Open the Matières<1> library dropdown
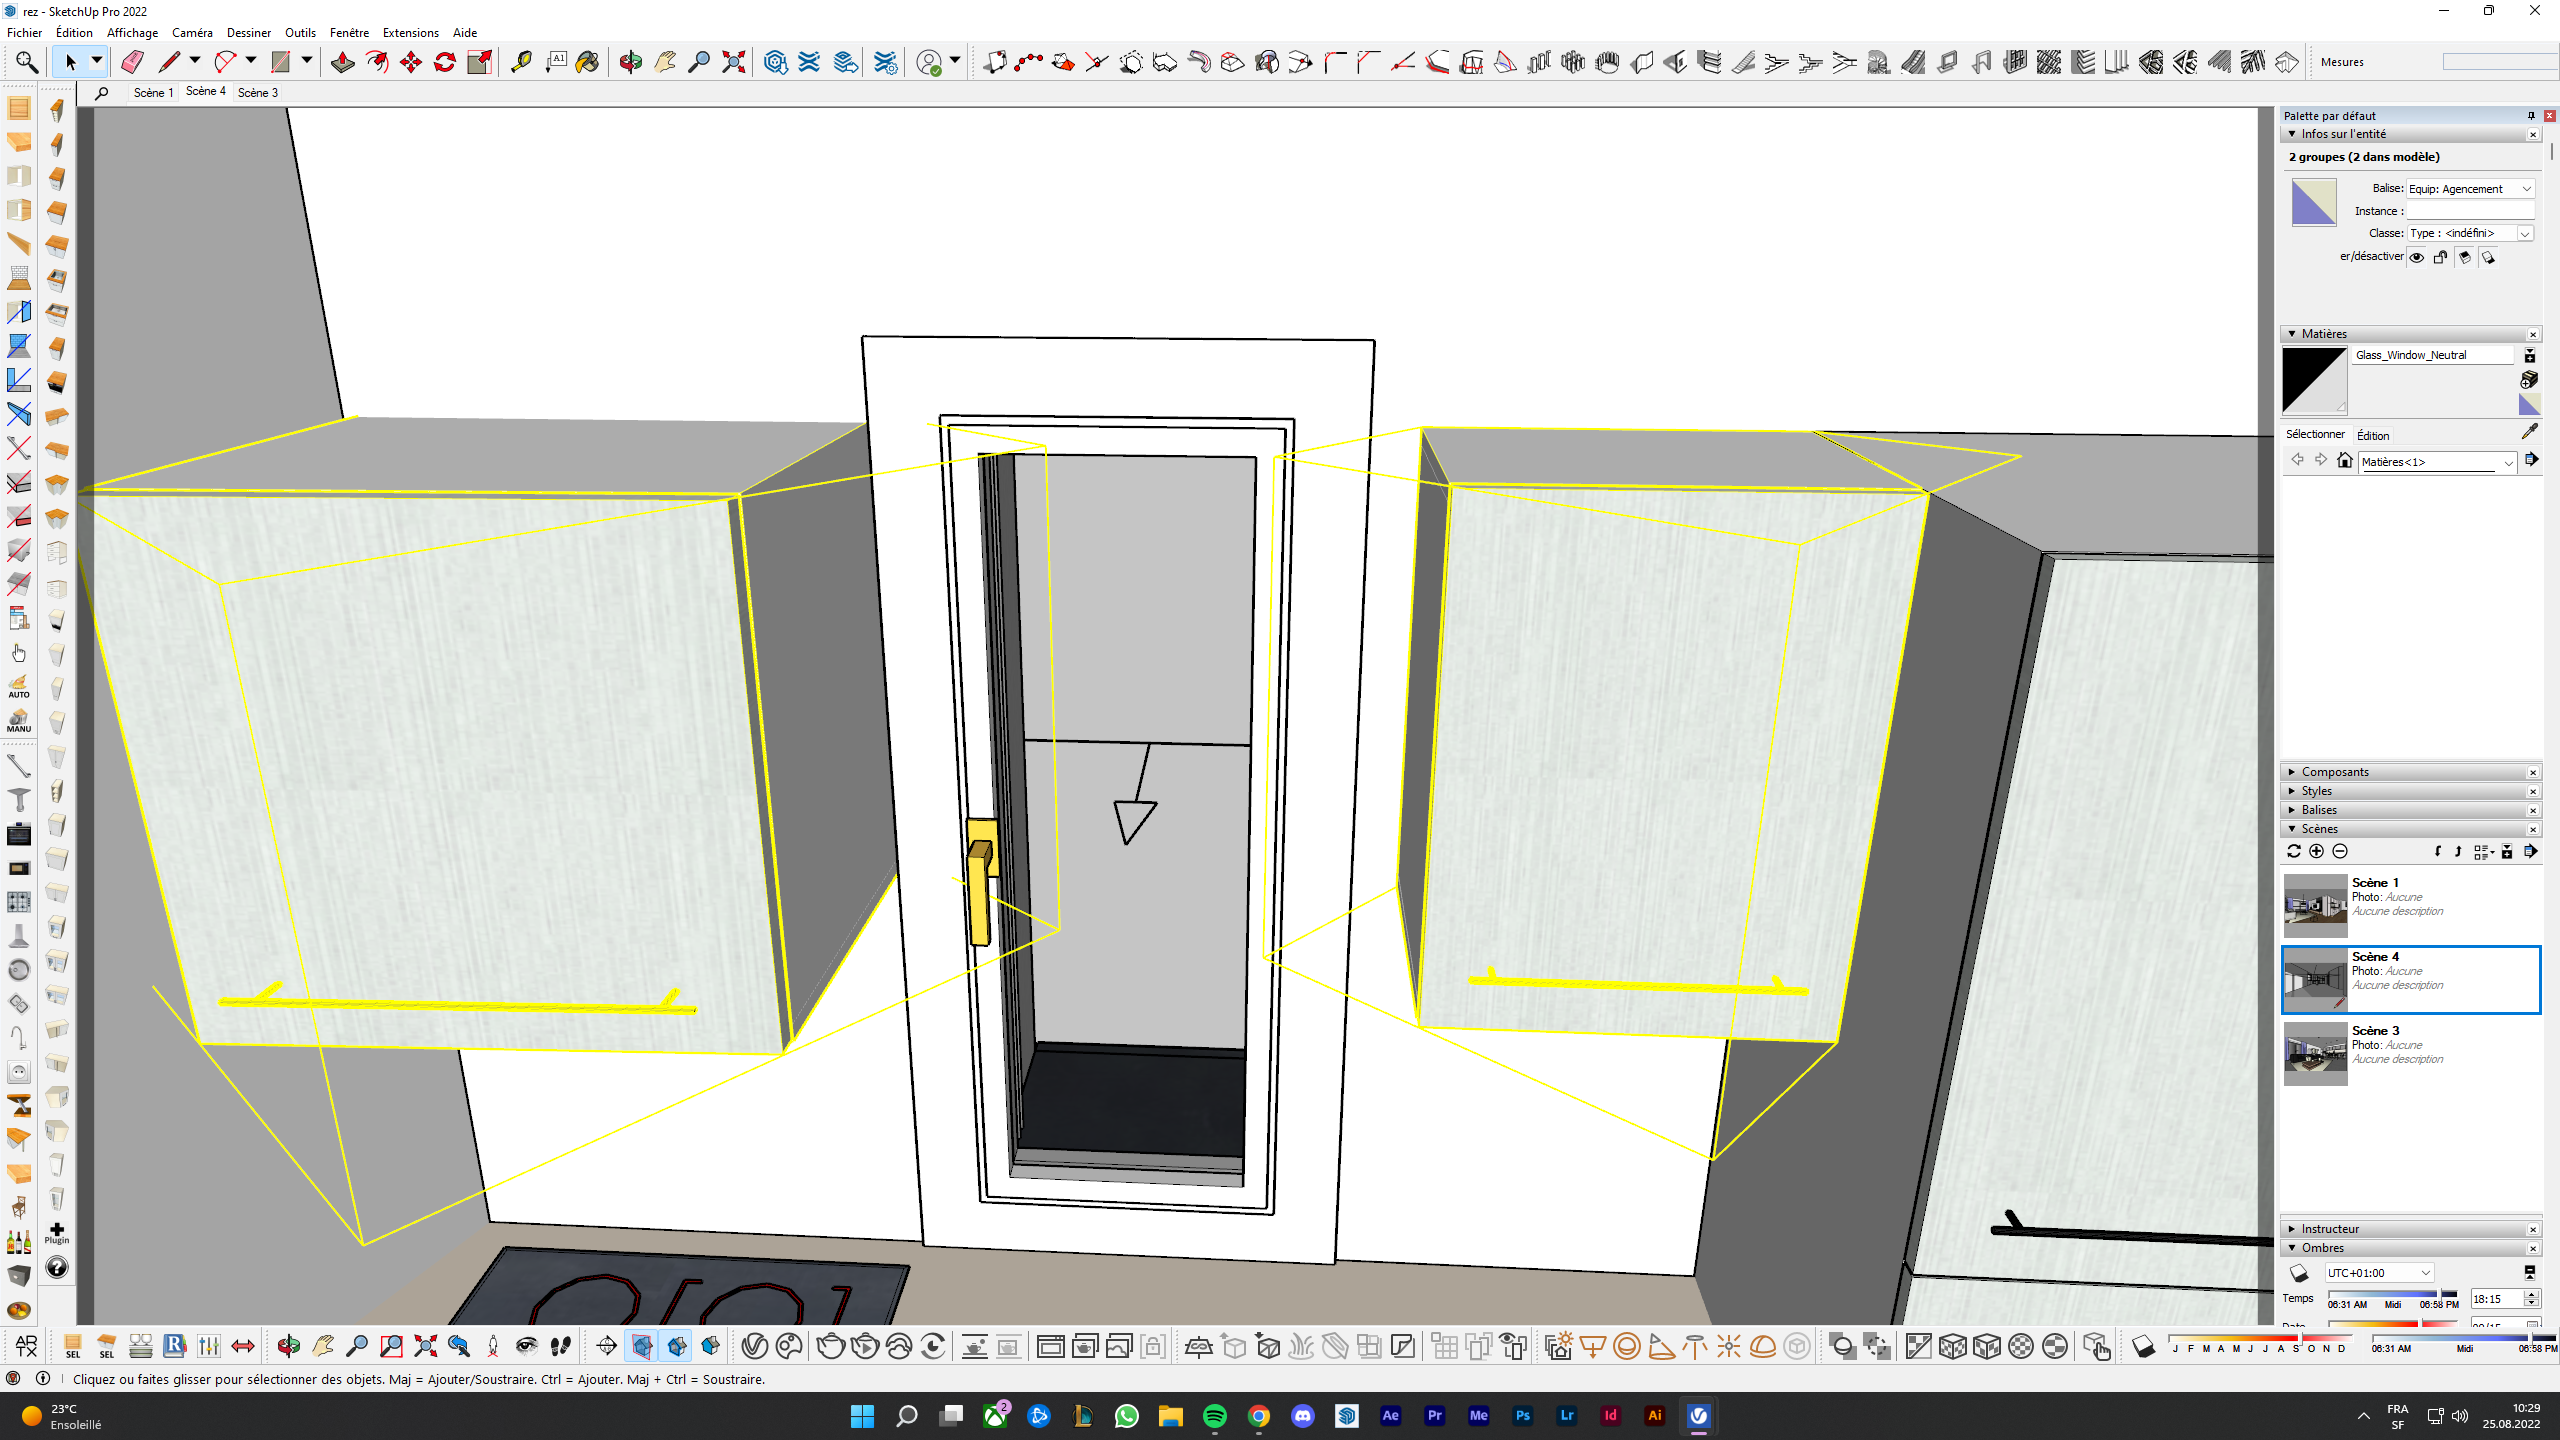This screenshot has width=2560, height=1440. click(x=2438, y=462)
